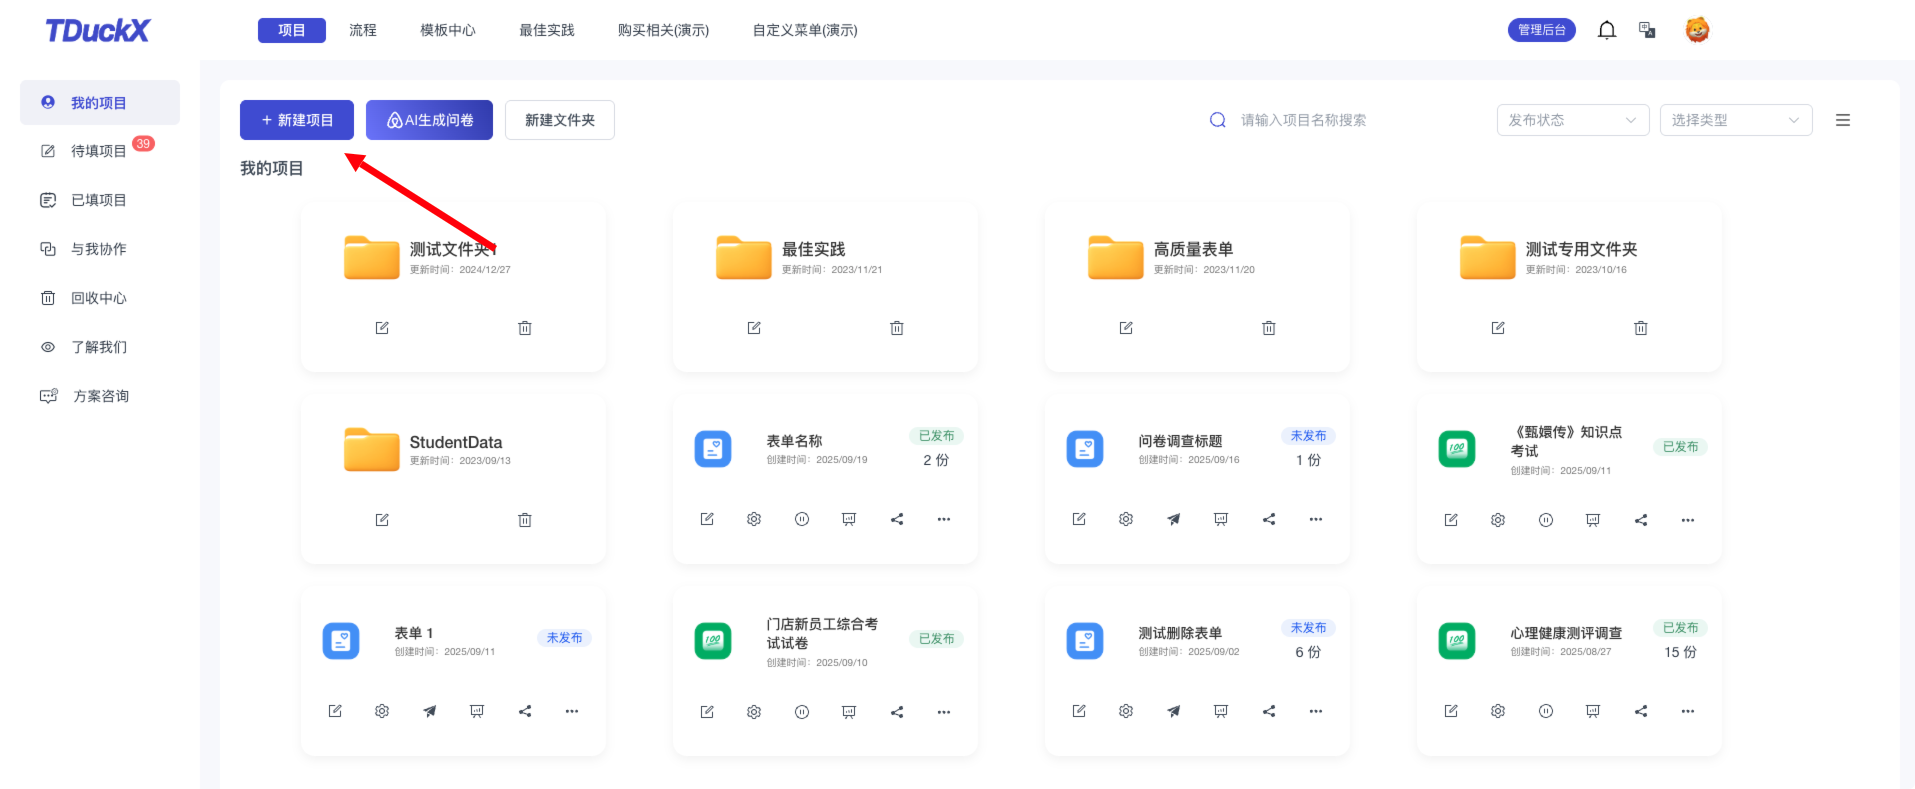Click the AI生成问卷 button
Image resolution: width=1915 pixels, height=789 pixels.
430,120
